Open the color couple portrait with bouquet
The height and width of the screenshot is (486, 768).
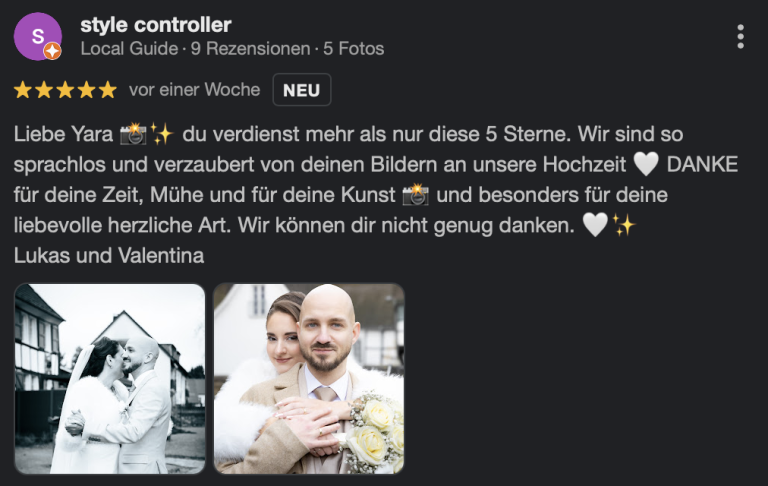click(309, 379)
